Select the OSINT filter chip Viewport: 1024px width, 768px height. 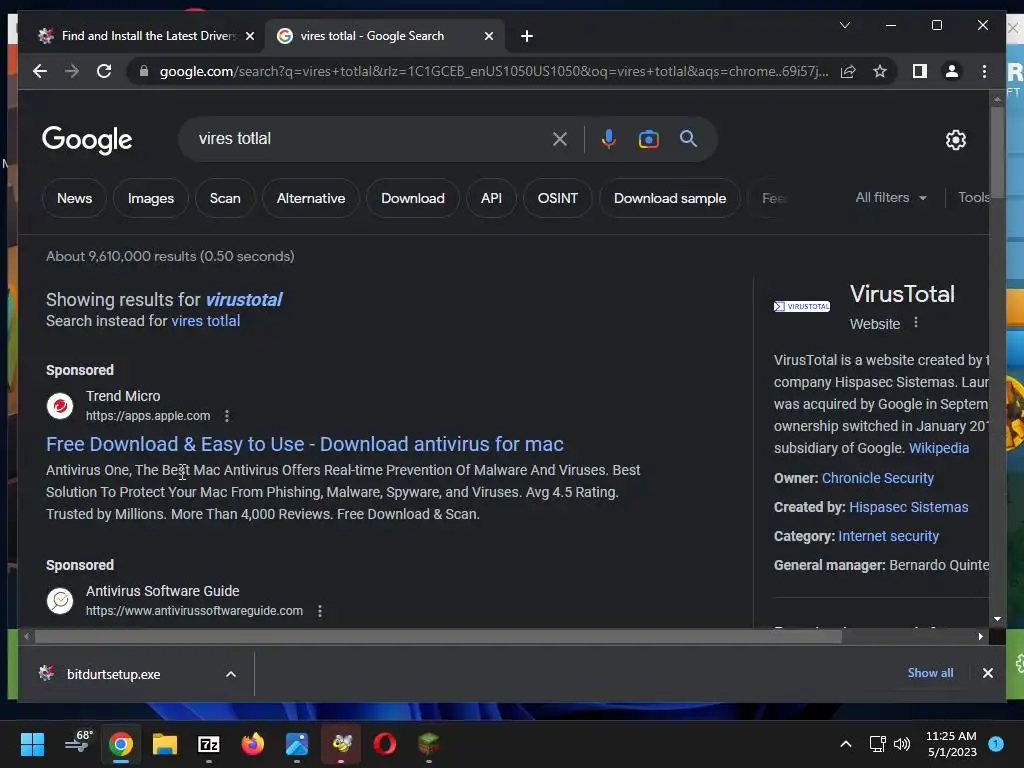558,198
